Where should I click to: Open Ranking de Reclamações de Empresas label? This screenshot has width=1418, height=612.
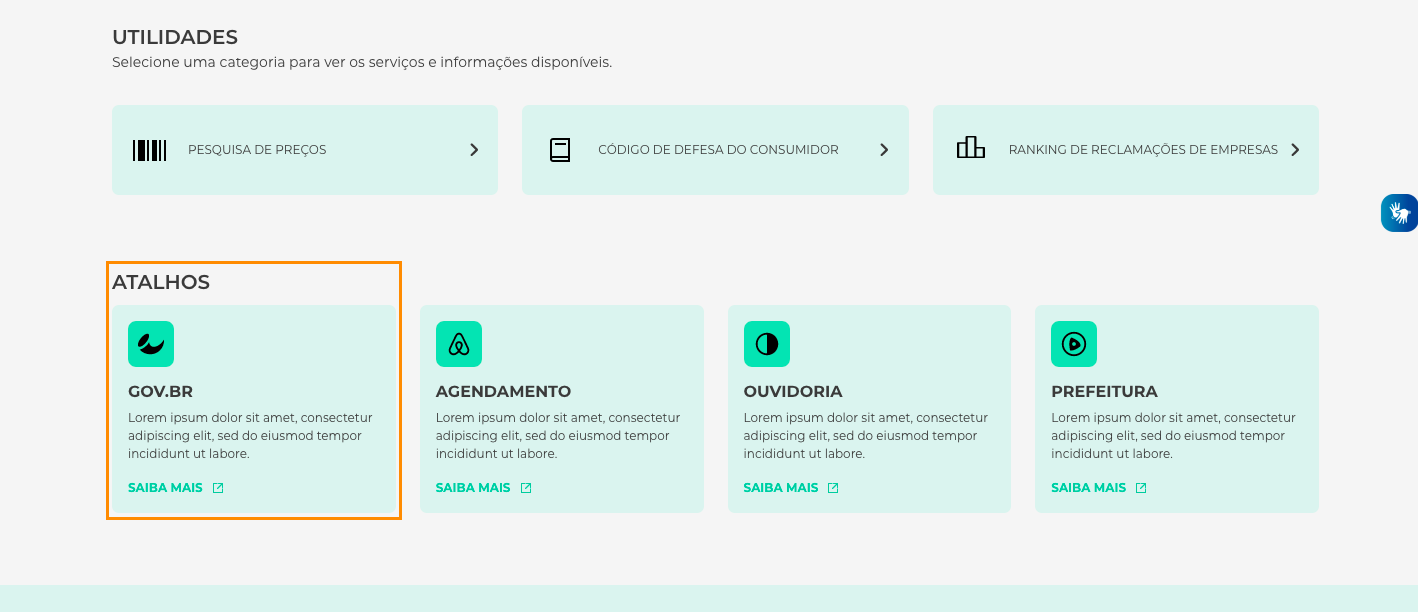pyautogui.click(x=1143, y=150)
